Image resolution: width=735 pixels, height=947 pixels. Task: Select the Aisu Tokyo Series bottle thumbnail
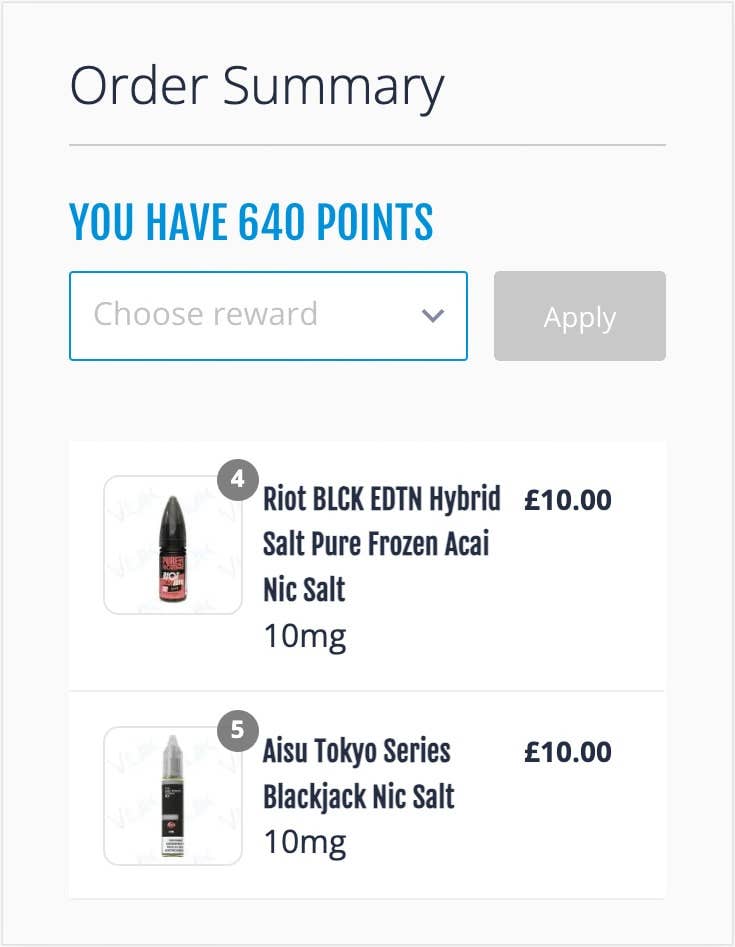173,795
